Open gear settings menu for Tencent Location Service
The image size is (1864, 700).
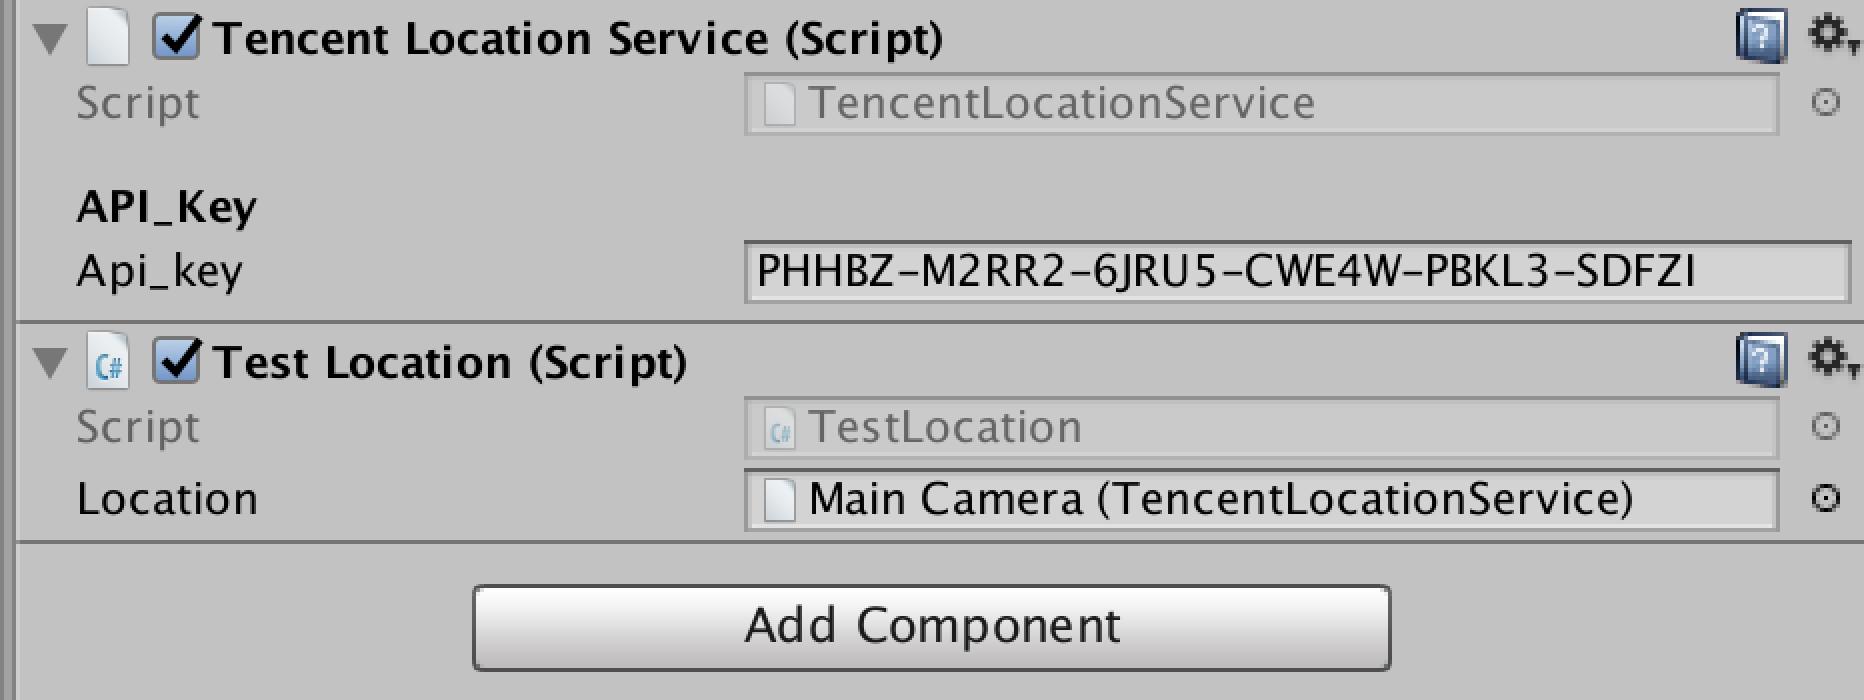(x=1833, y=35)
